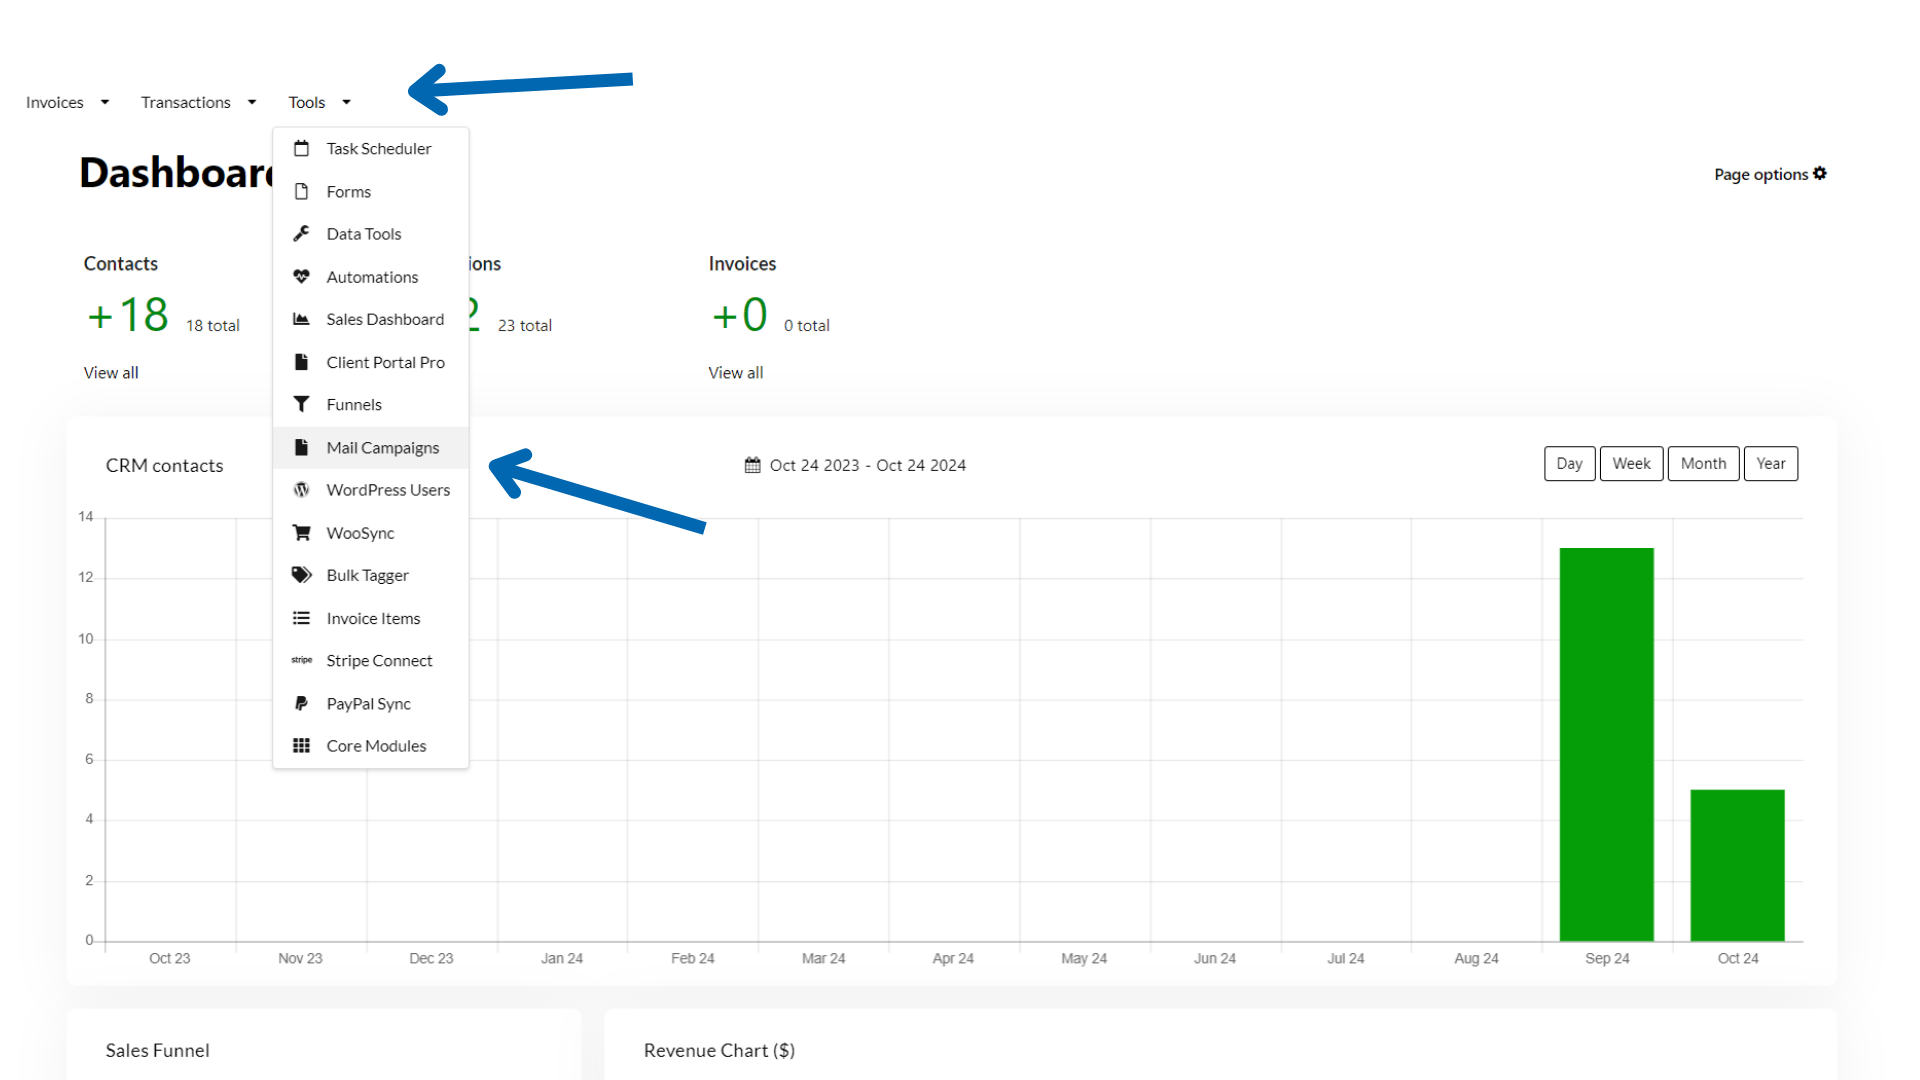Collapse the Tools dropdown menu

coord(319,102)
